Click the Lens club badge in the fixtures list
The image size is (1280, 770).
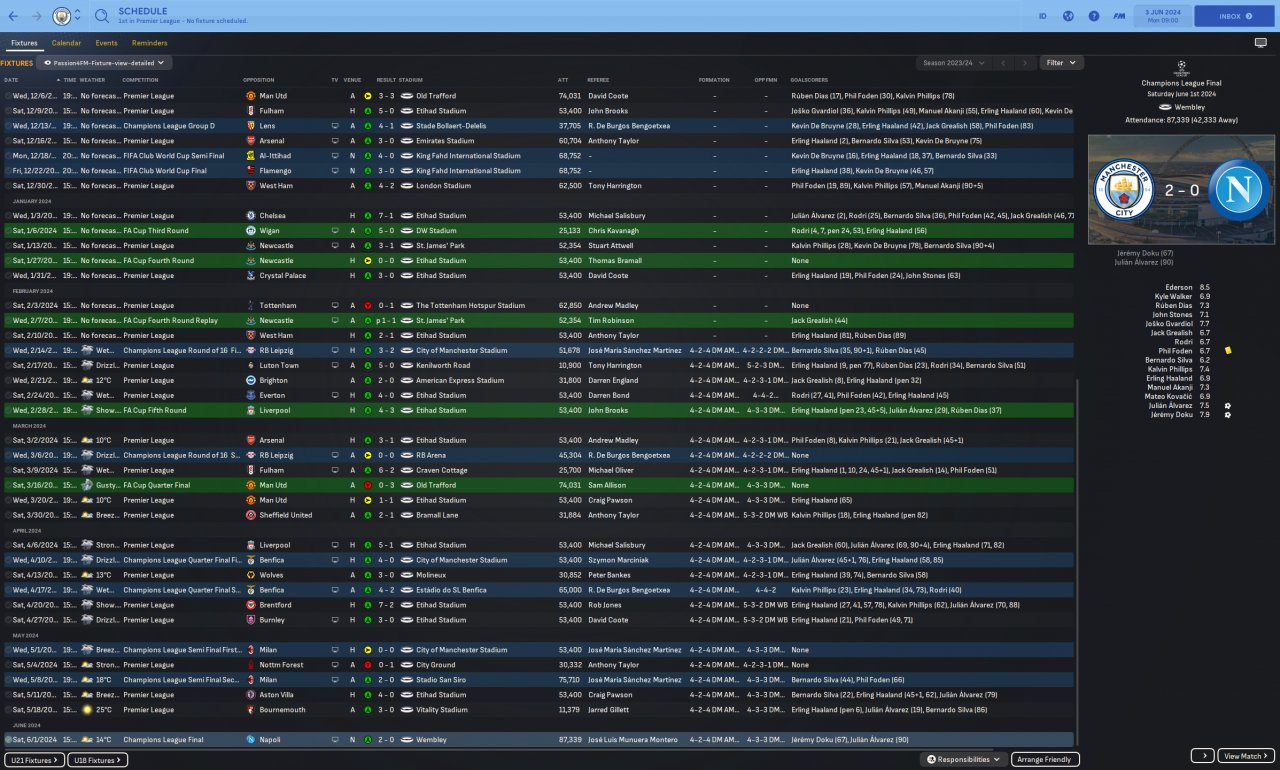pos(250,126)
